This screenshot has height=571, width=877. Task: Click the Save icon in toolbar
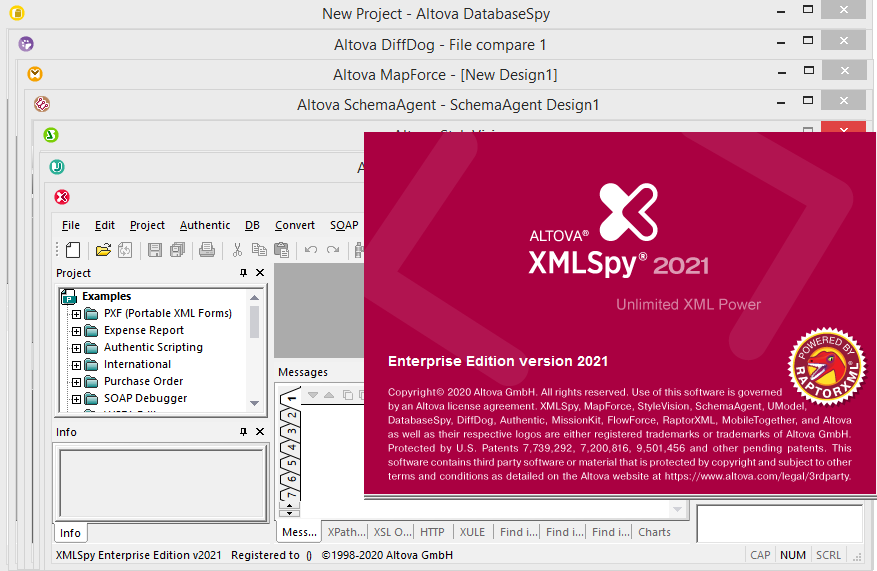click(155, 250)
